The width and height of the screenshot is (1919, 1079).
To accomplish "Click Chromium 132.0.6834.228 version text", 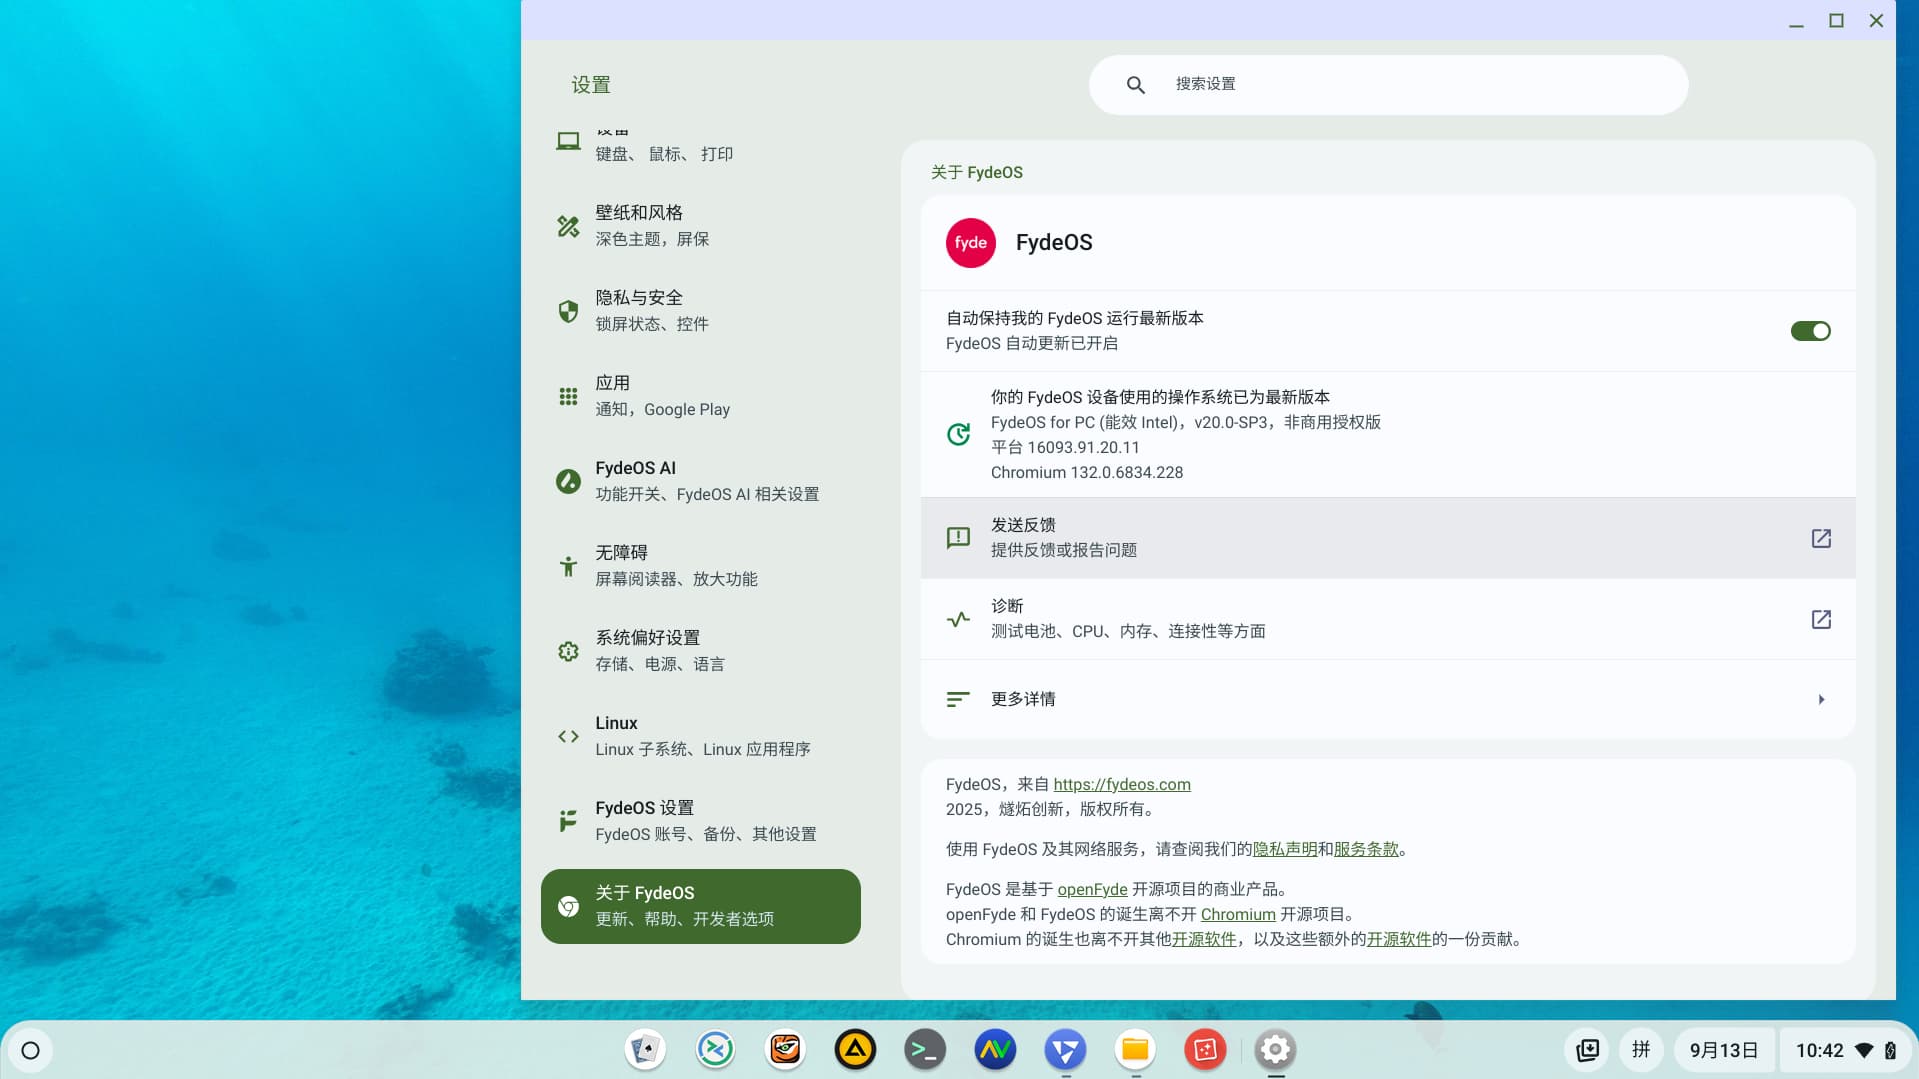I will coord(1087,472).
